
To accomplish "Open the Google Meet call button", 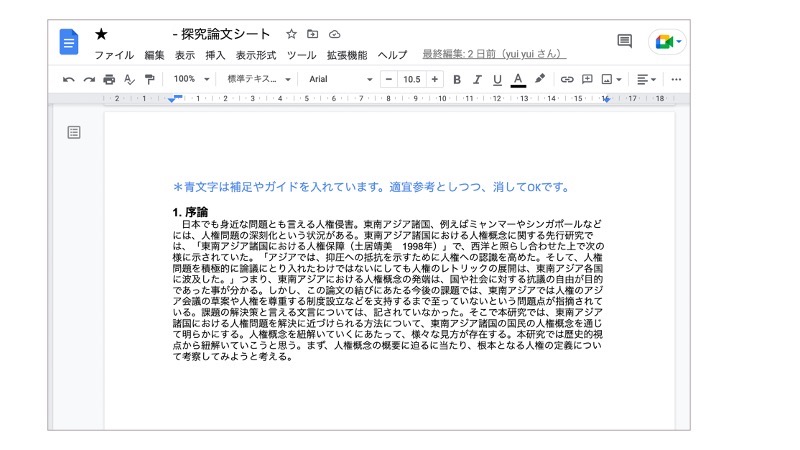I will click(x=666, y=41).
